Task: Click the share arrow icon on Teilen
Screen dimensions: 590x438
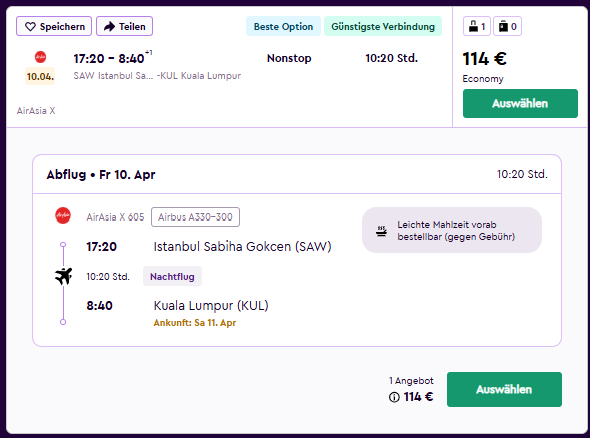Action: coord(109,27)
